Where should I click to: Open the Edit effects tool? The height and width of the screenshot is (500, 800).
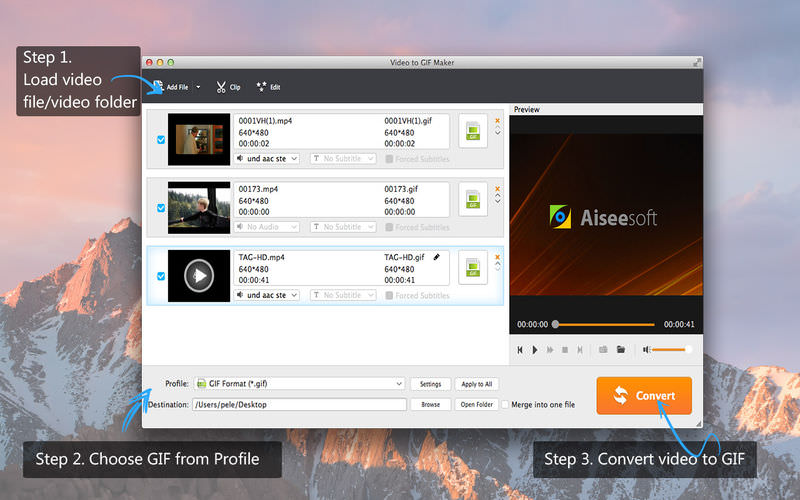pyautogui.click(x=268, y=87)
